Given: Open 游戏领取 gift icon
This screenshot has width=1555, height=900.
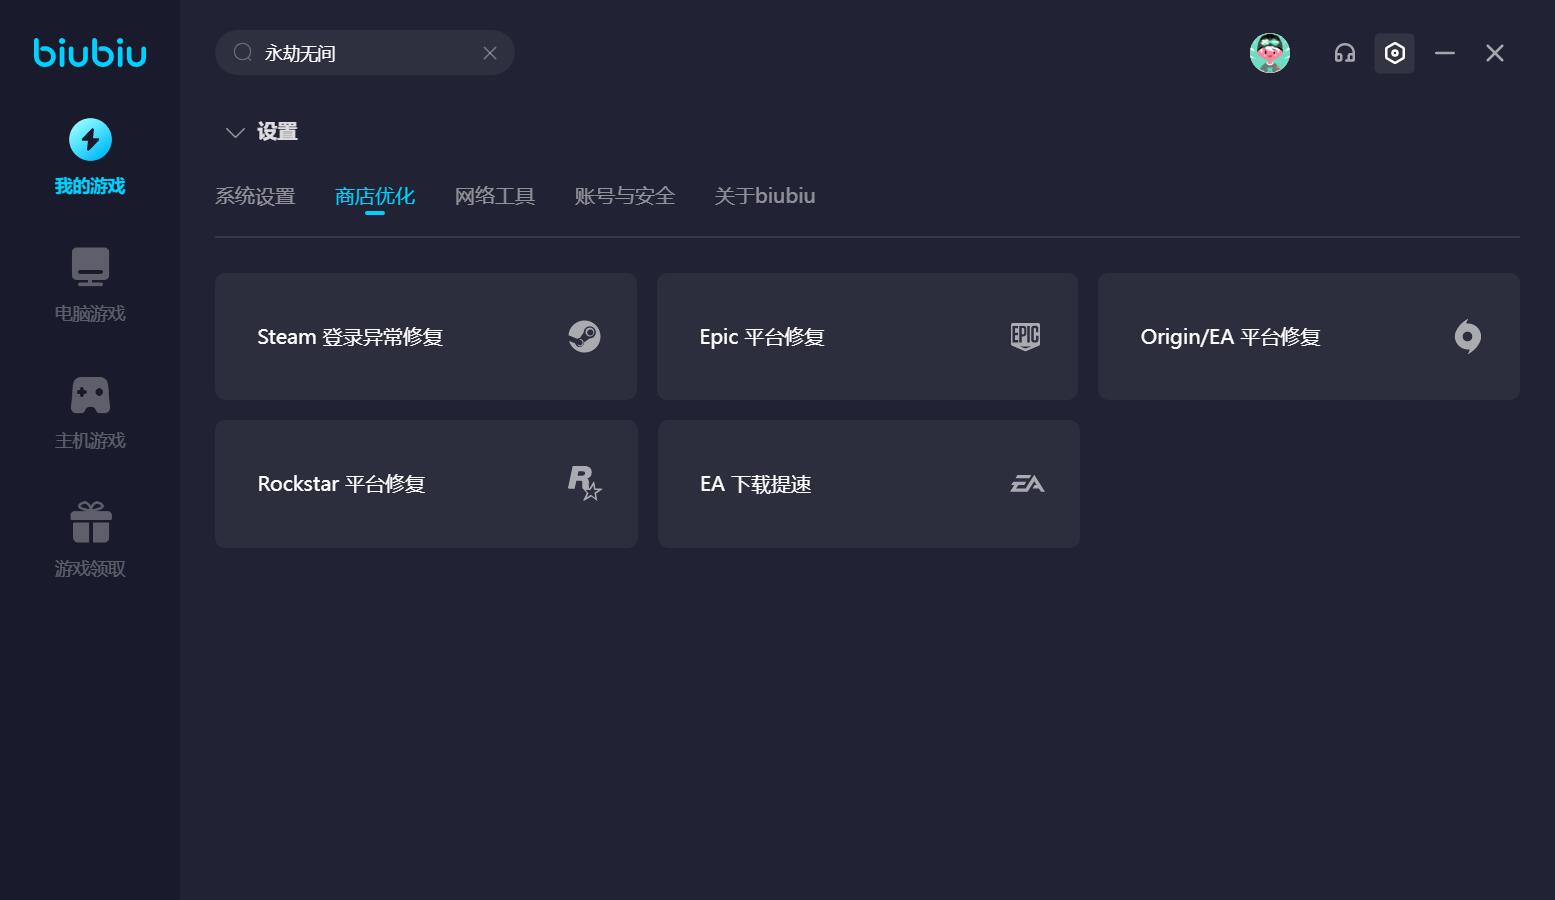Looking at the screenshot, I should click(x=90, y=522).
